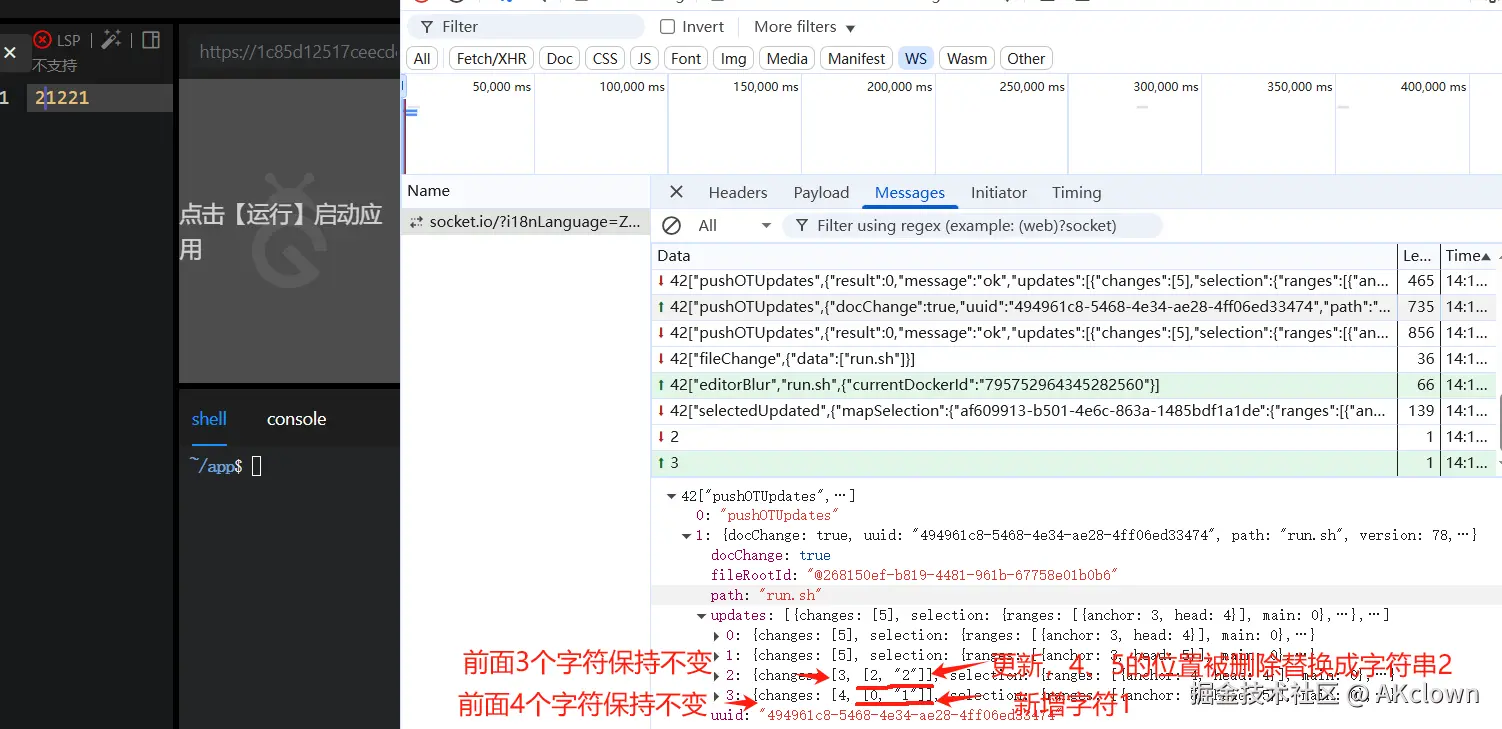Click the 50,000 ms timeline marker

501,87
